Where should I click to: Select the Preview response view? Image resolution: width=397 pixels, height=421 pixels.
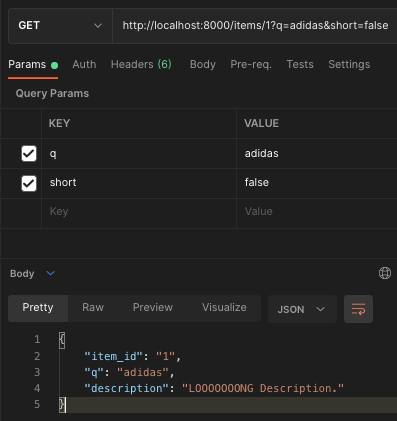(153, 308)
